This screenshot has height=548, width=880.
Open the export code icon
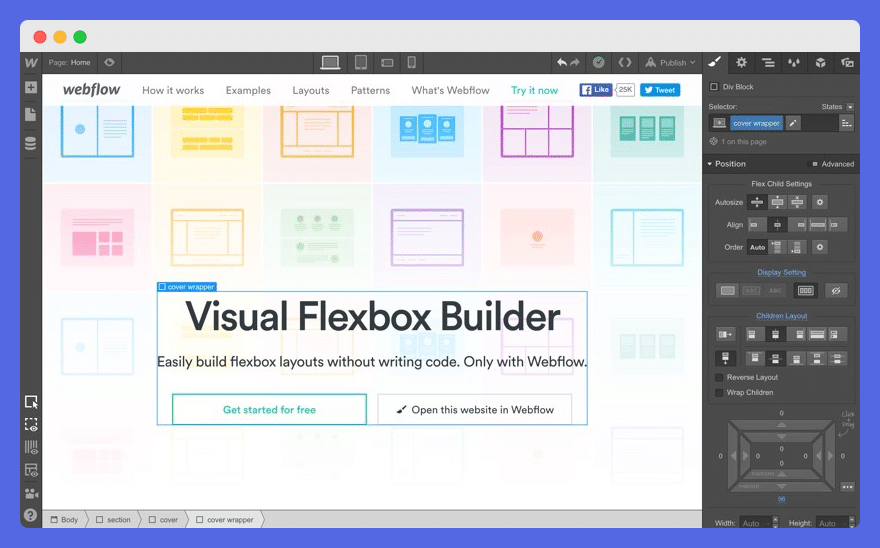pyautogui.click(x=625, y=62)
